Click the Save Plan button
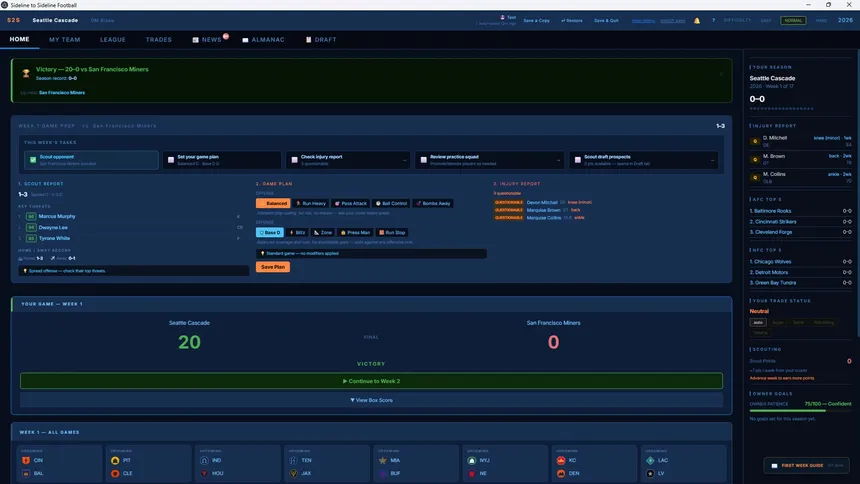Image resolution: width=860 pixels, height=484 pixels. click(x=273, y=267)
